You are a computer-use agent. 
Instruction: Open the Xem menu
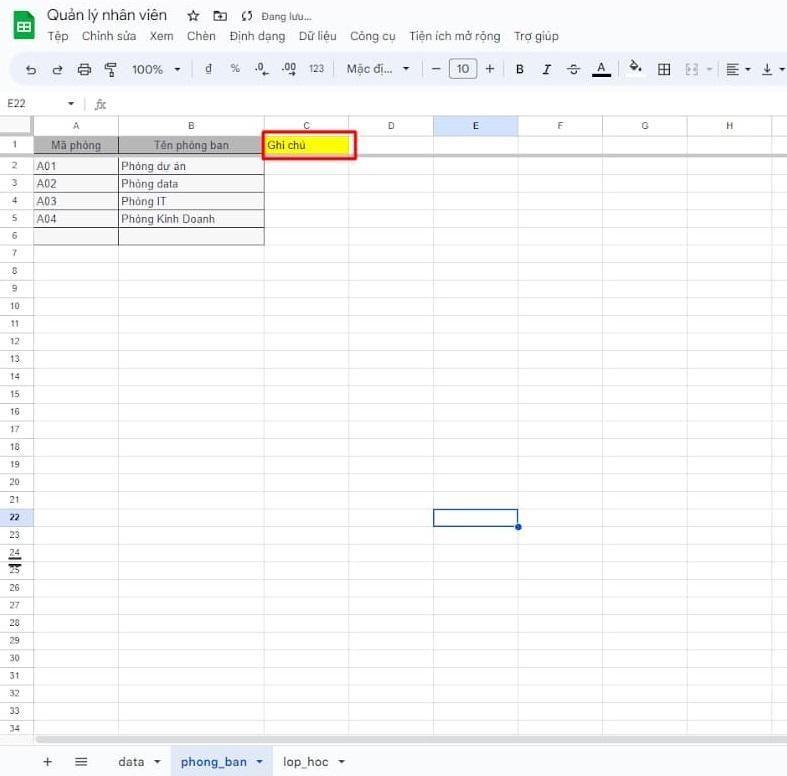(x=162, y=36)
